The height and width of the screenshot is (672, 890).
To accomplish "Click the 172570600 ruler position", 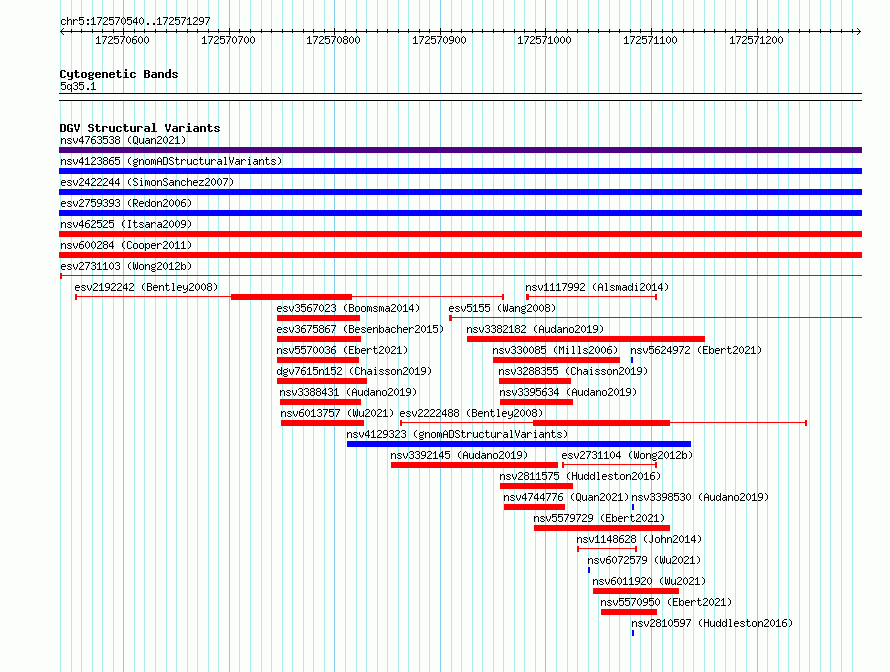I will click(x=122, y=40).
